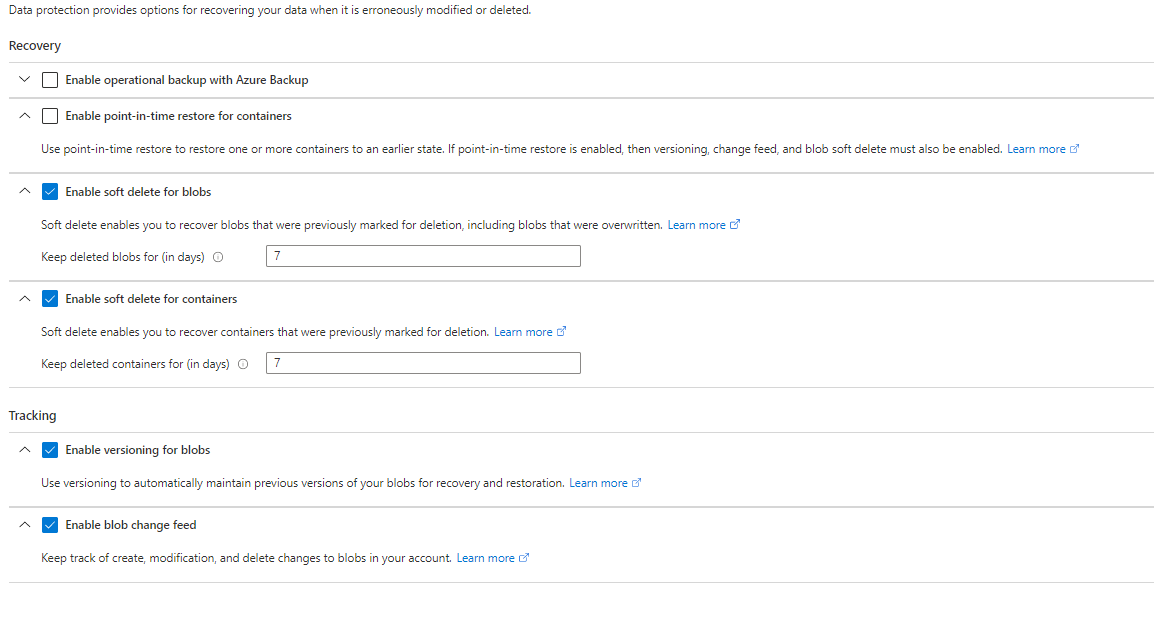This screenshot has height=618, width=1154.
Task: Click the deleted blobs retention days field
Action: coord(422,256)
